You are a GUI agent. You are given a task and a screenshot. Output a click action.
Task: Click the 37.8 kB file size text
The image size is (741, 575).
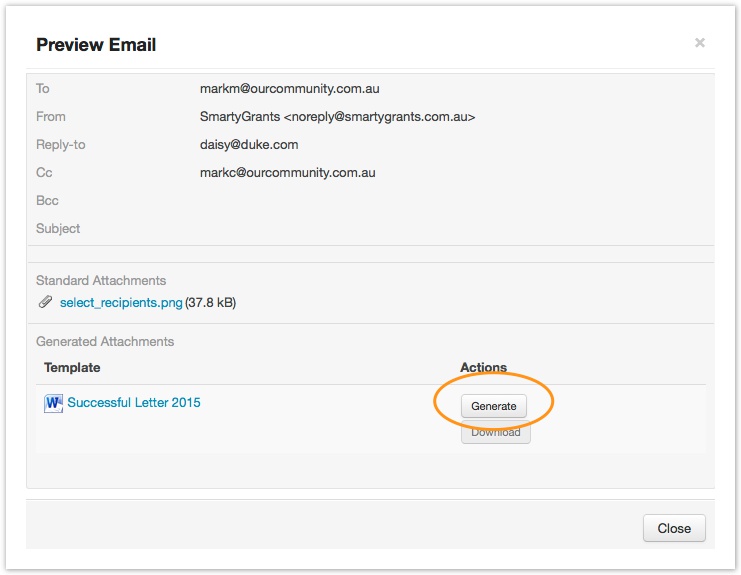[211, 302]
